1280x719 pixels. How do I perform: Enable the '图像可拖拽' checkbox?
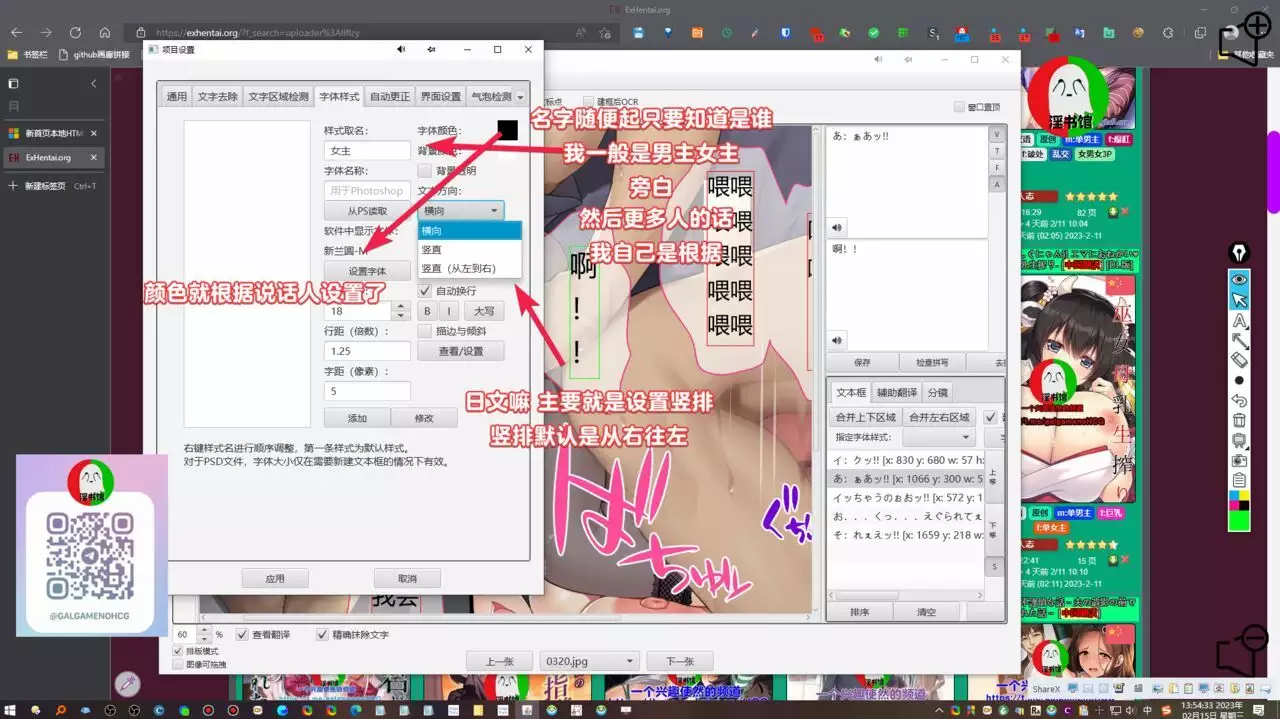(x=178, y=664)
